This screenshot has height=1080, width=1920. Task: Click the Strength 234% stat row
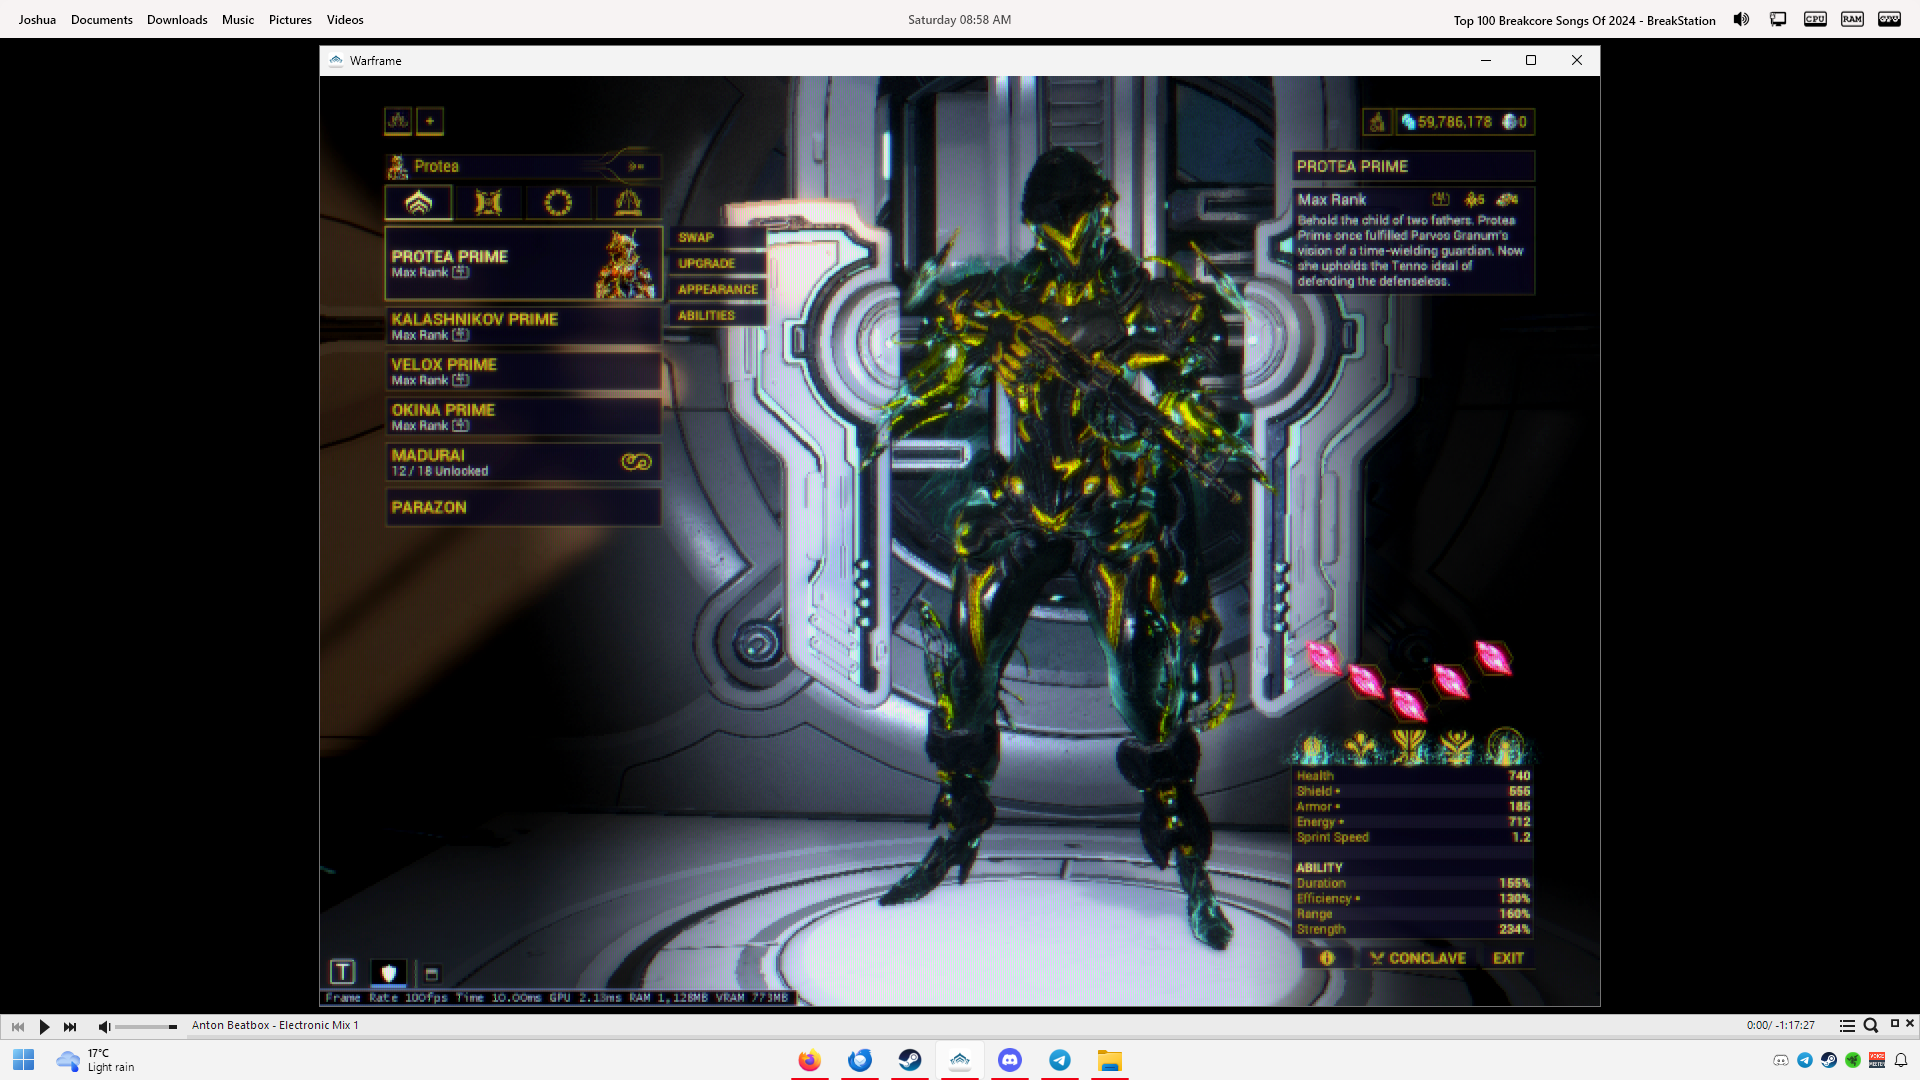coord(1413,930)
